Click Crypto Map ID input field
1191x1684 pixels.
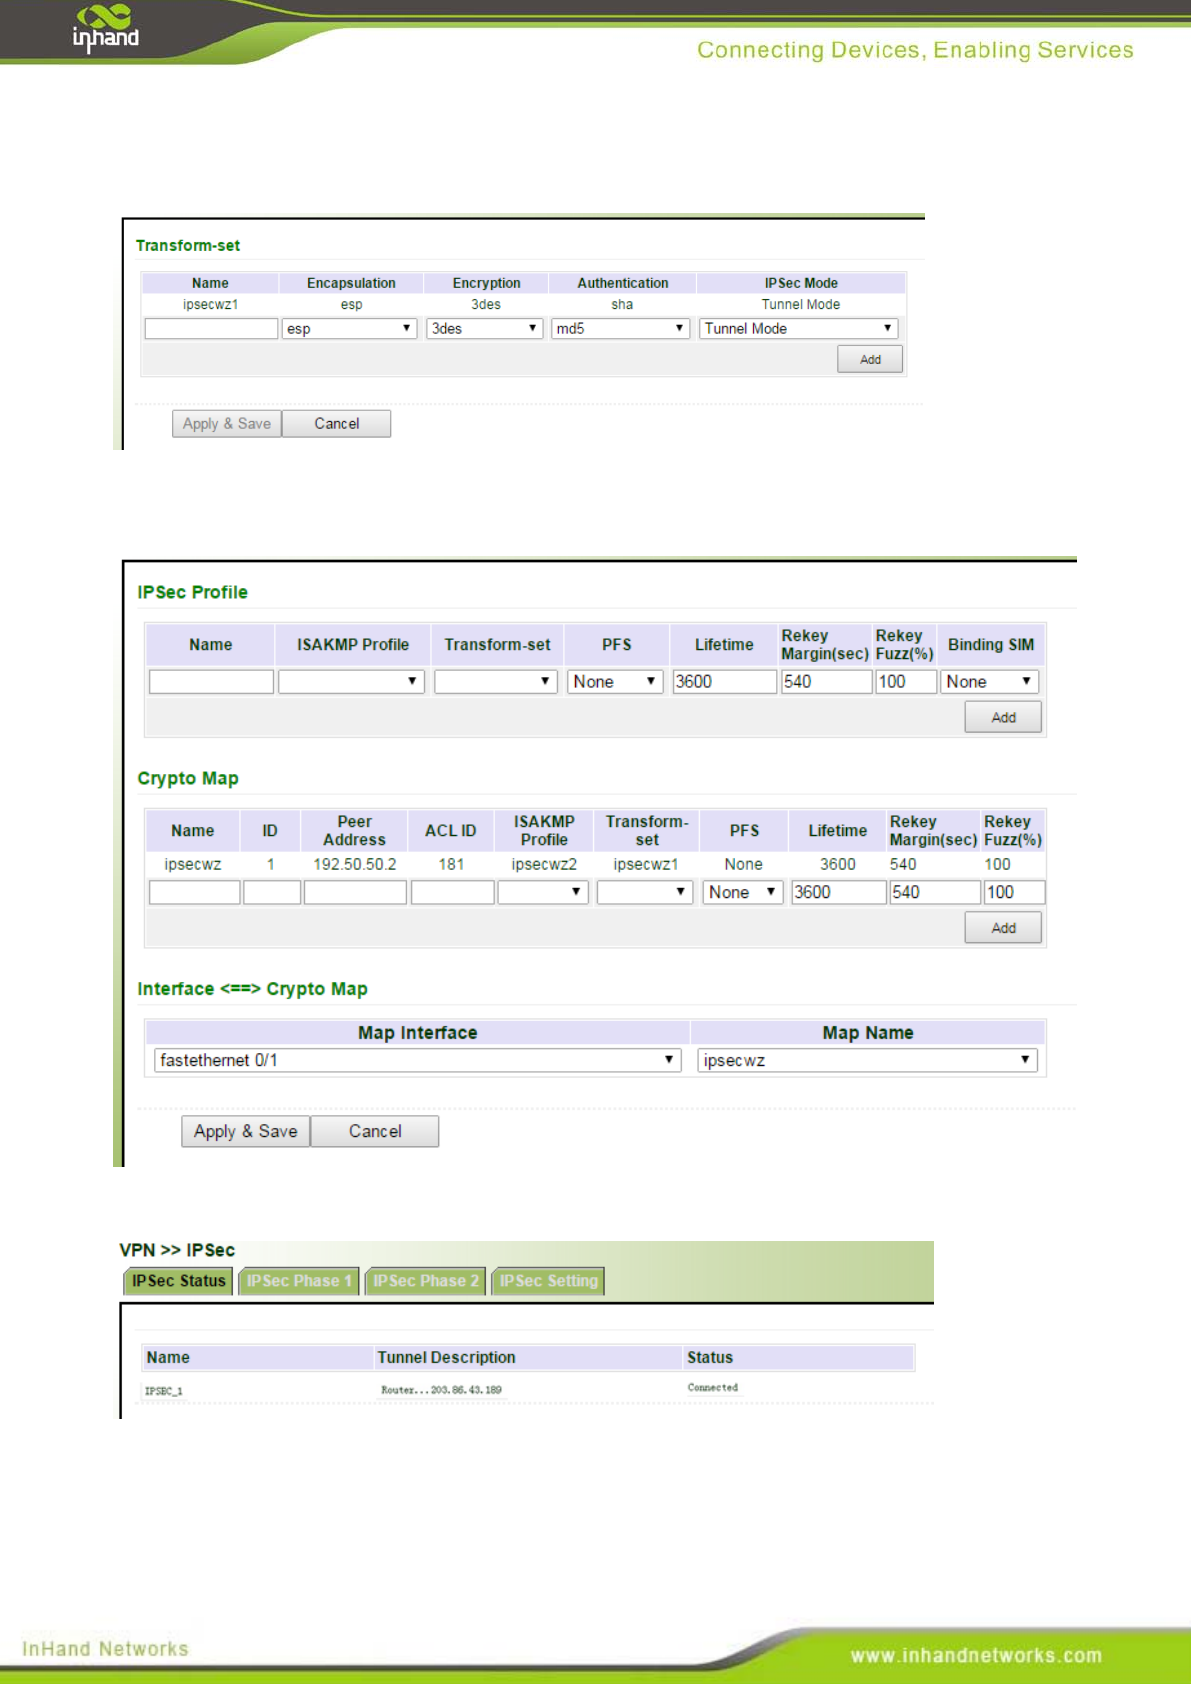(x=272, y=892)
